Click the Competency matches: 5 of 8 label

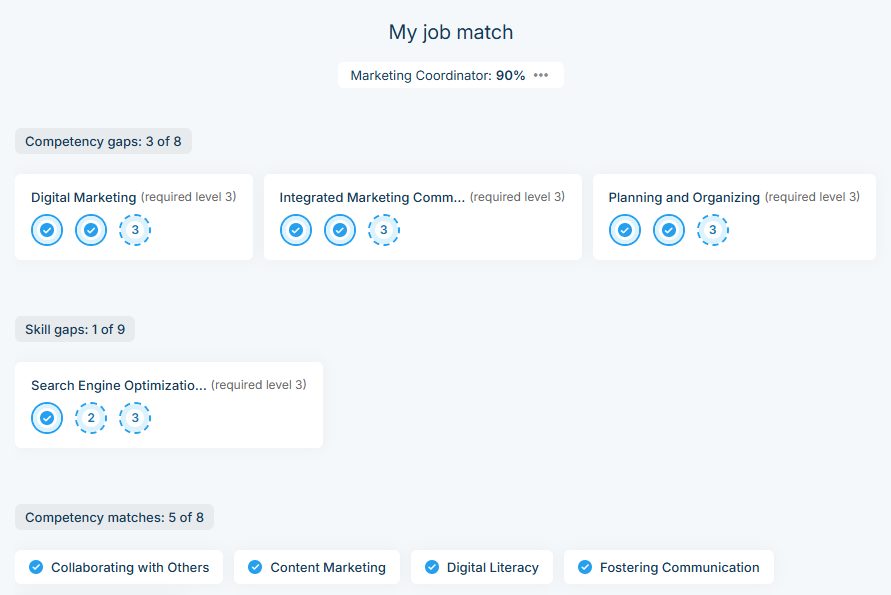[x=114, y=517]
